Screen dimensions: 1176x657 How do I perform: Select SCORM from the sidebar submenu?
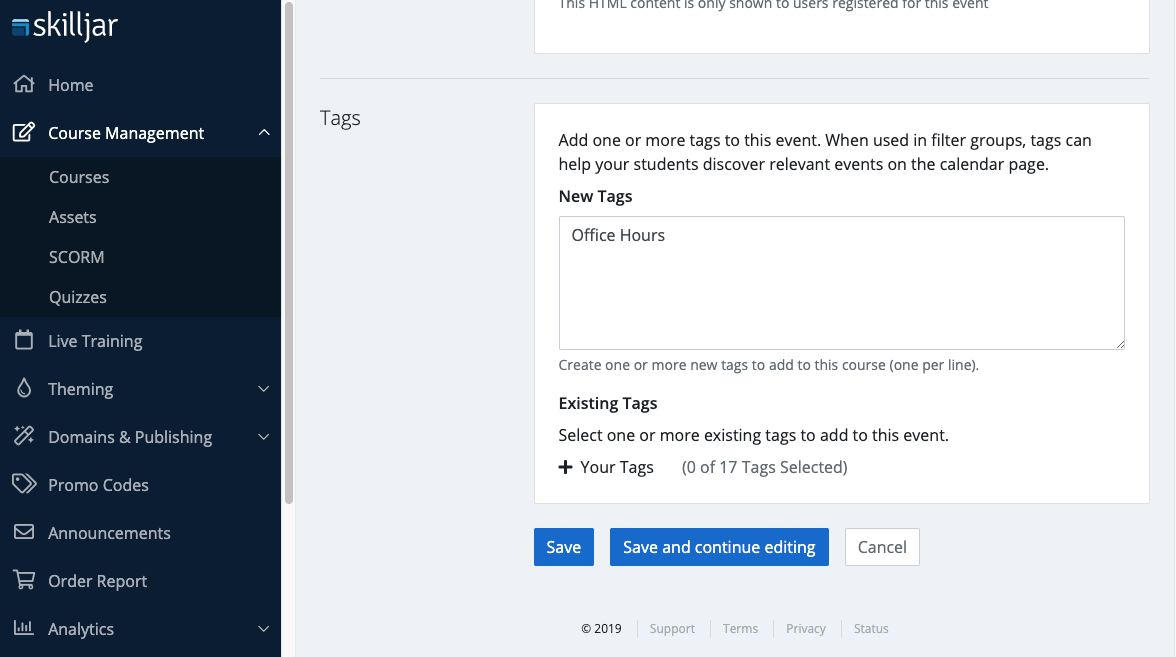(77, 257)
